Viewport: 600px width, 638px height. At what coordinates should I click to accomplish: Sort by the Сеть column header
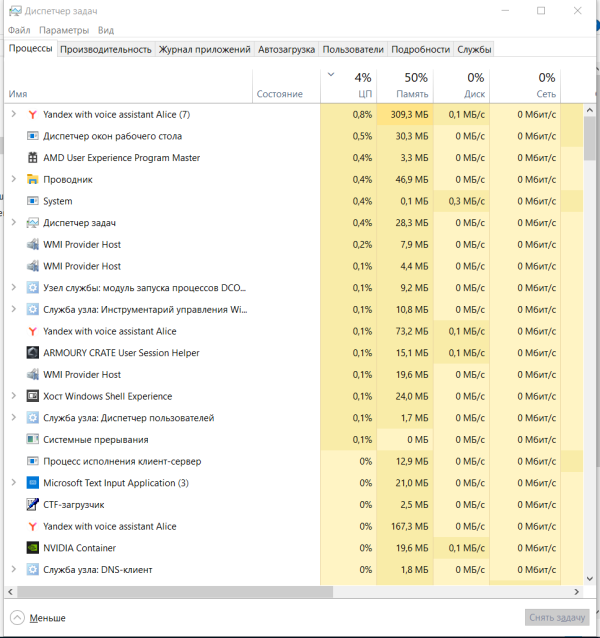click(525, 86)
